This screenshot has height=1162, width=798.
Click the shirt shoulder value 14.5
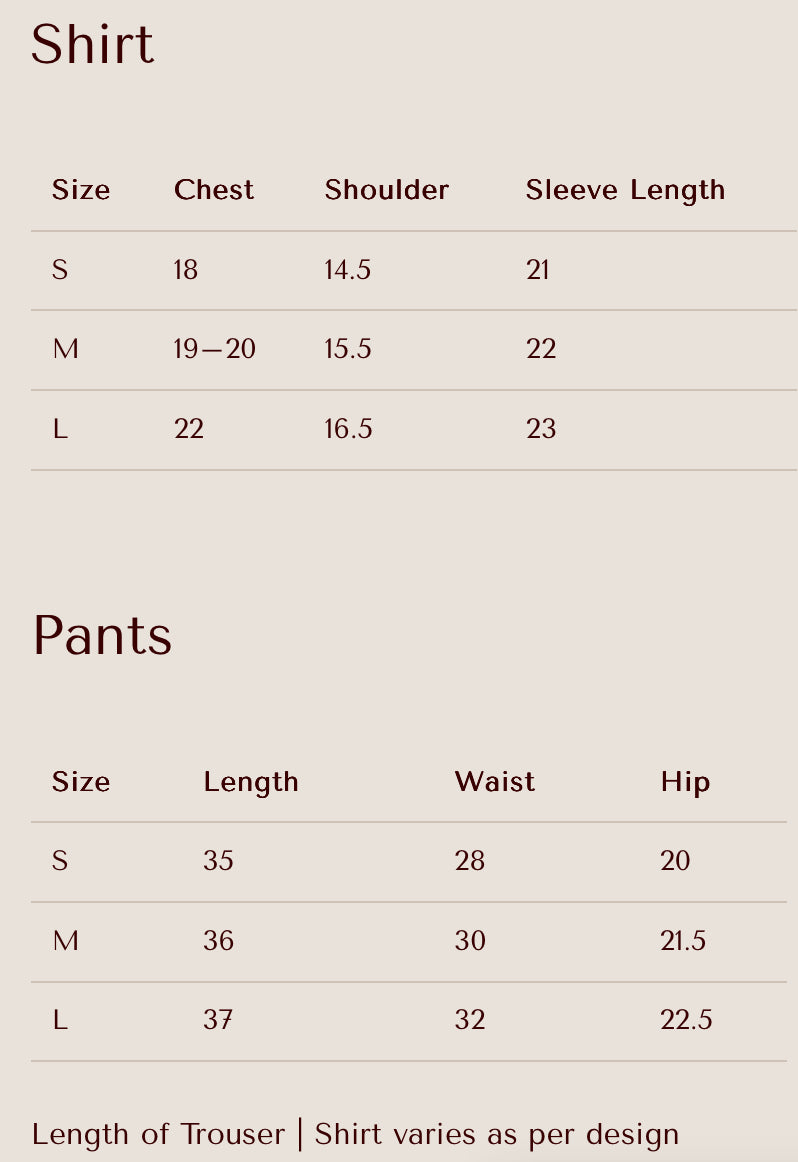tap(348, 269)
